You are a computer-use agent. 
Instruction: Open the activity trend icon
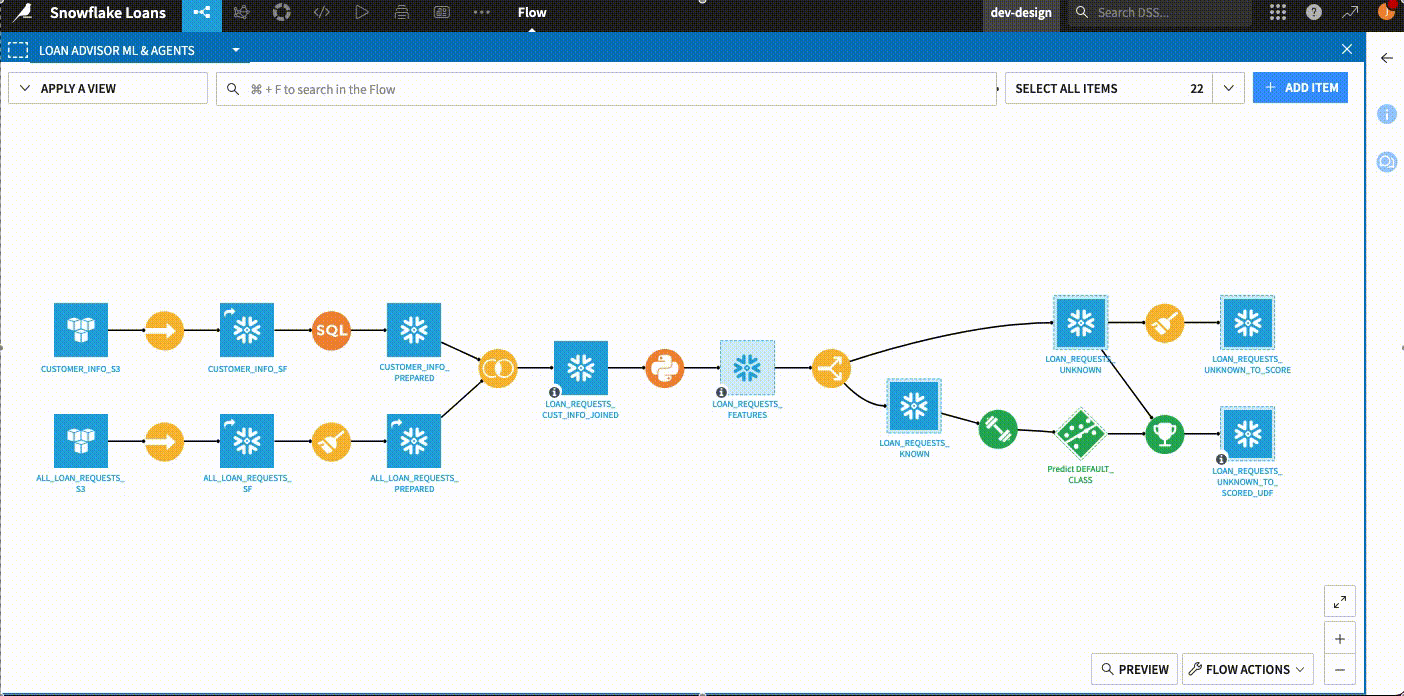point(1350,13)
